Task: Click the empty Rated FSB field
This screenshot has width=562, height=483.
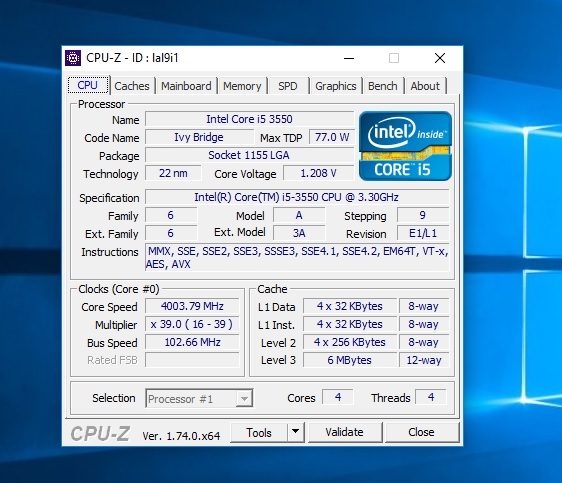Action: click(x=192, y=360)
